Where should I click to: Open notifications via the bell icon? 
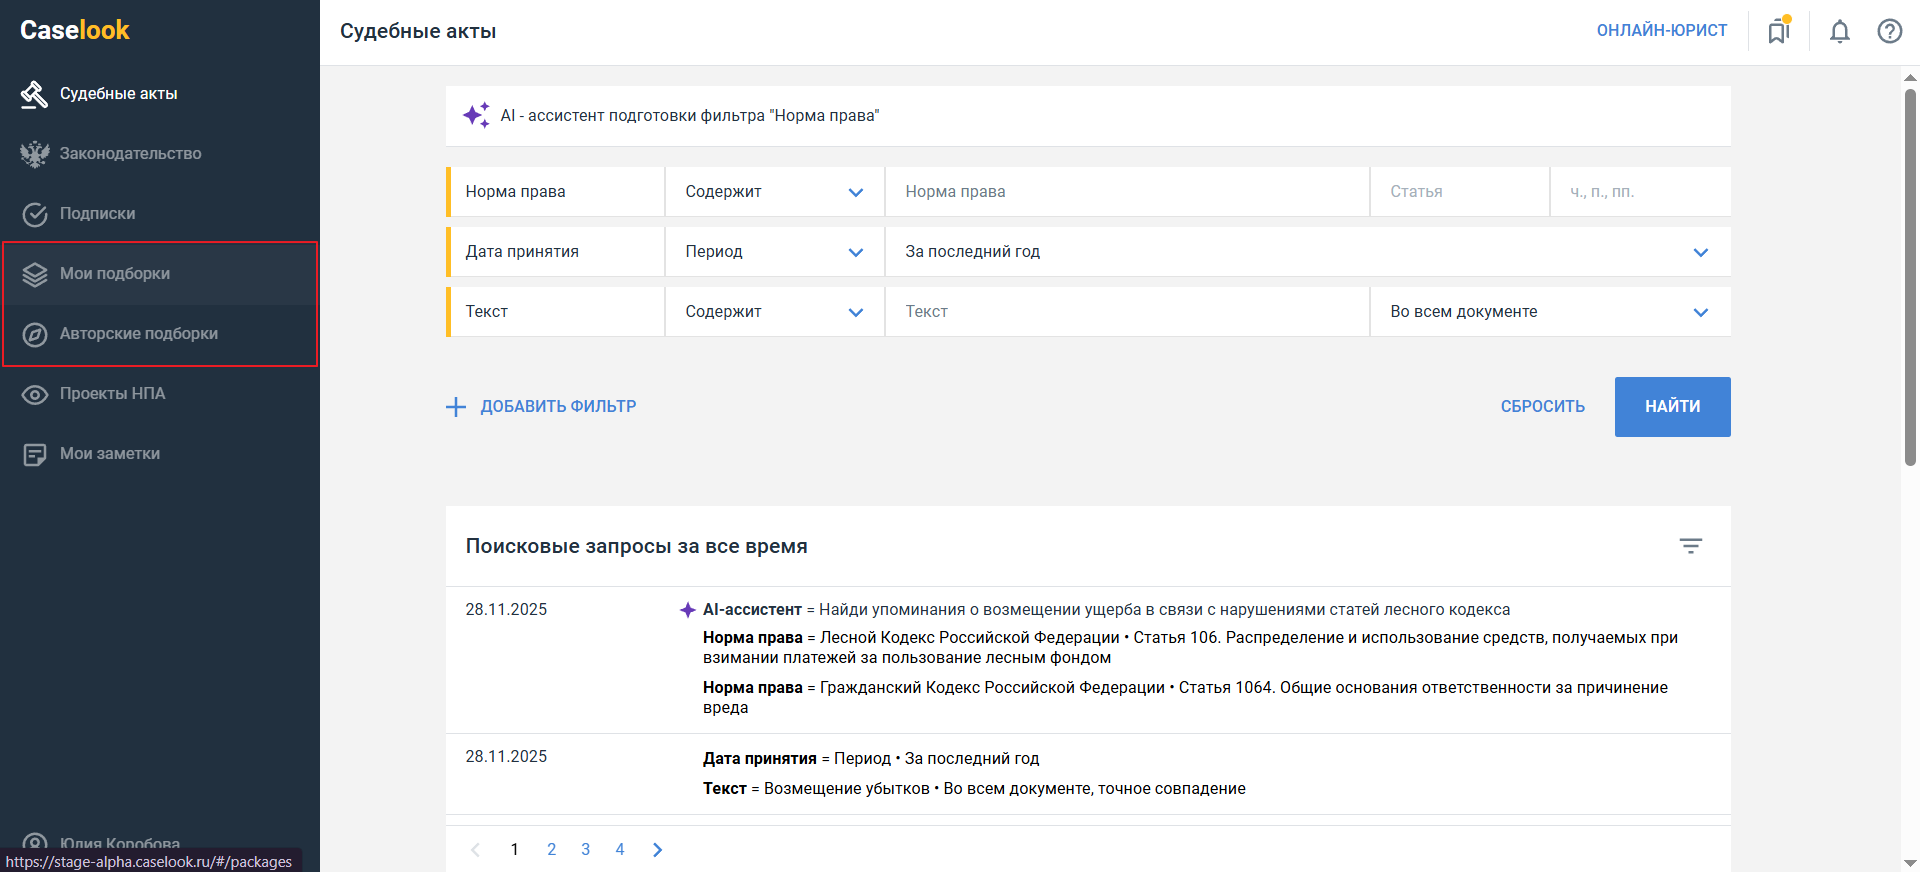1839,32
